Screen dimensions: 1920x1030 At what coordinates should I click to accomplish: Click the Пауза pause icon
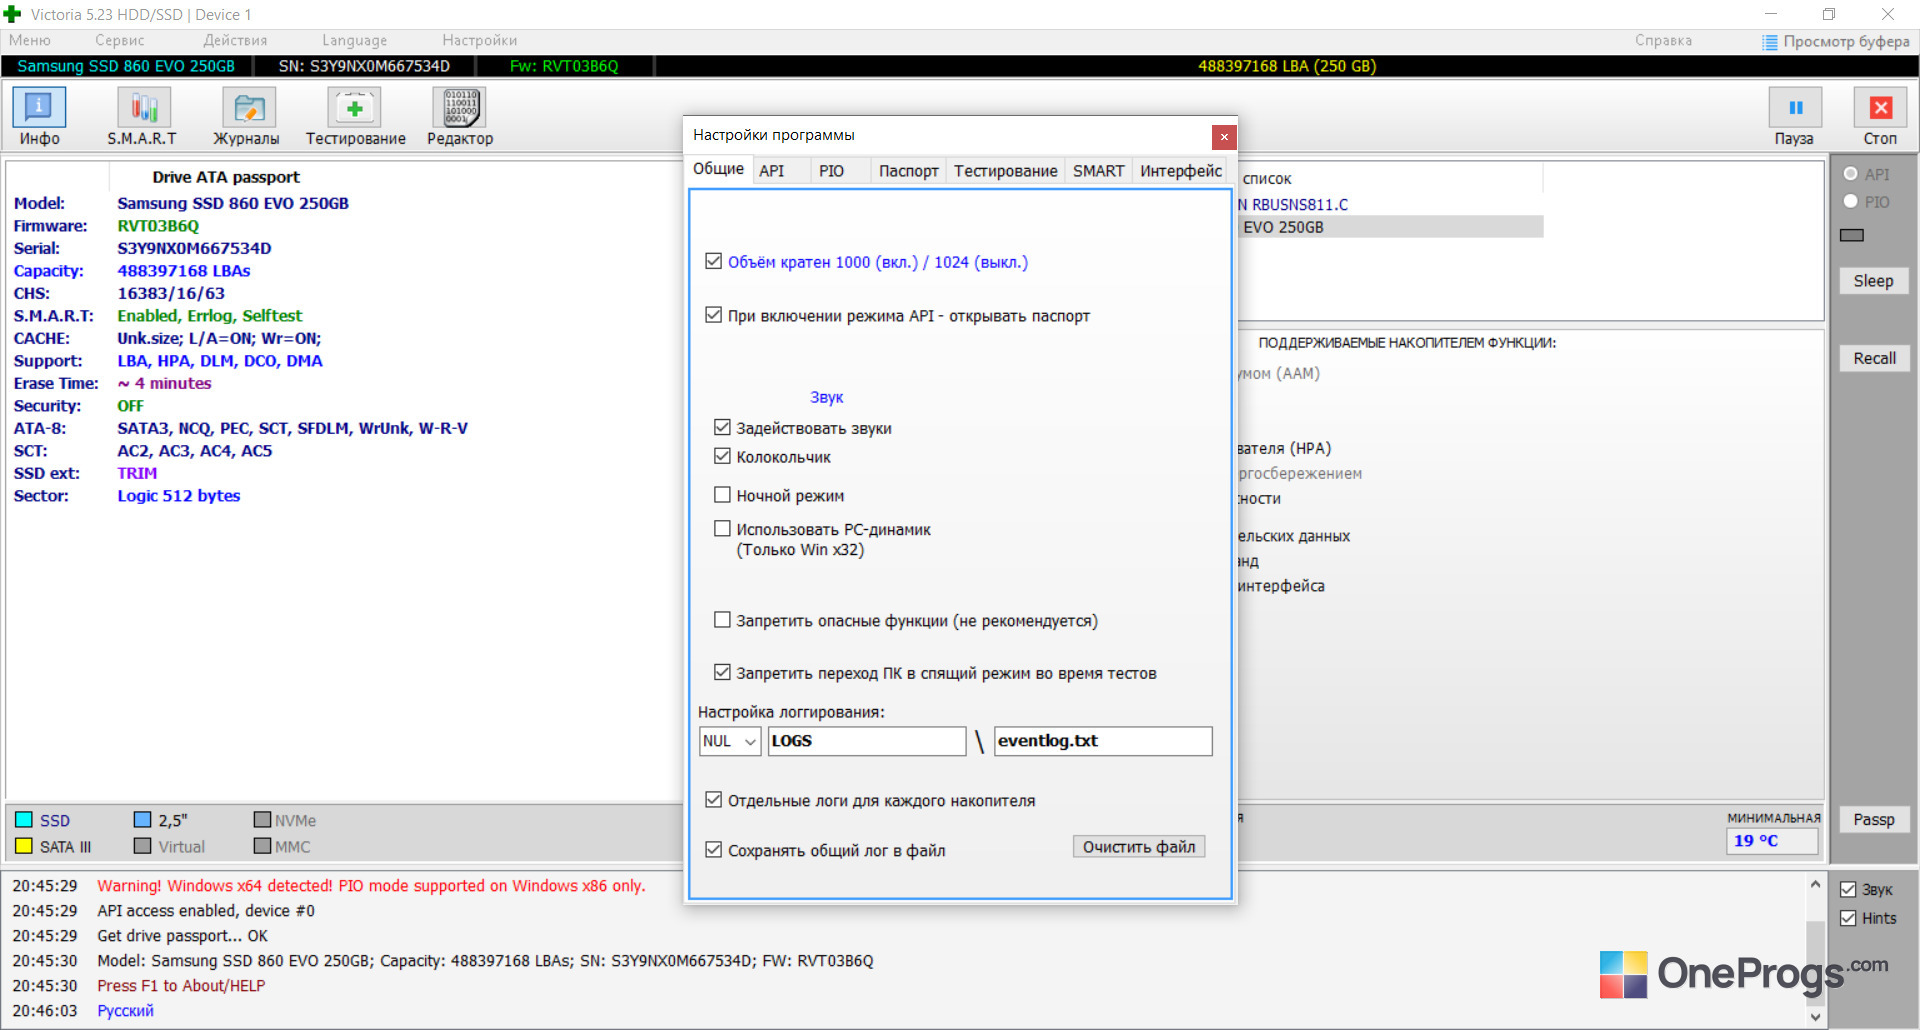1794,108
